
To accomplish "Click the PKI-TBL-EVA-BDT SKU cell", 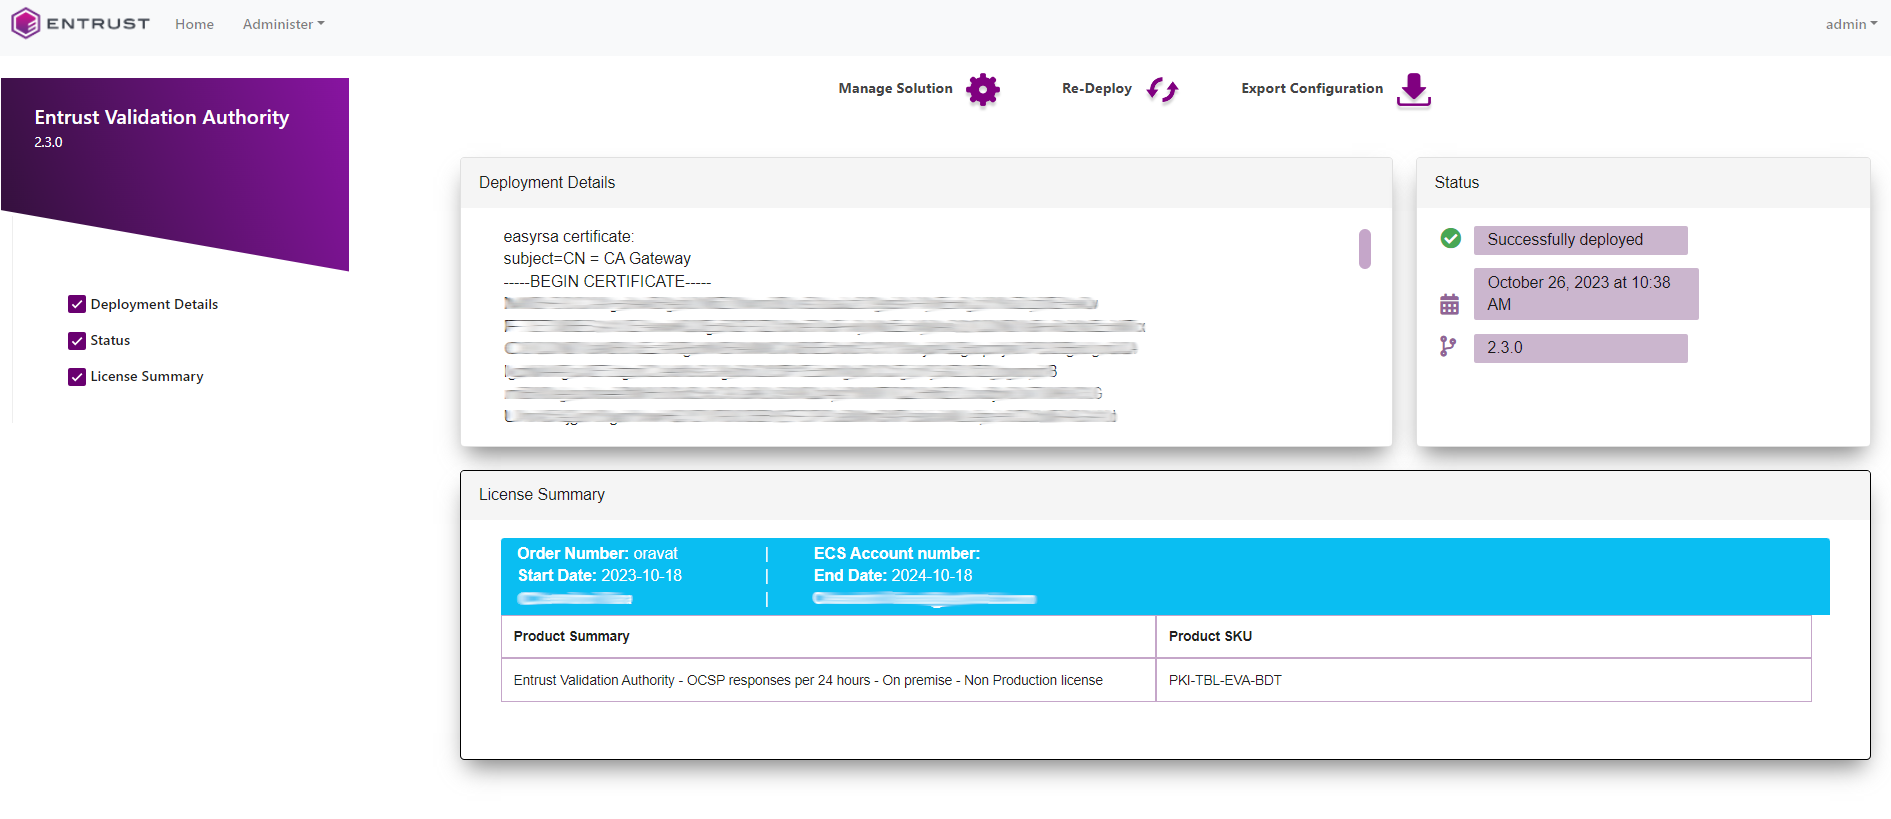I will pos(1484,680).
